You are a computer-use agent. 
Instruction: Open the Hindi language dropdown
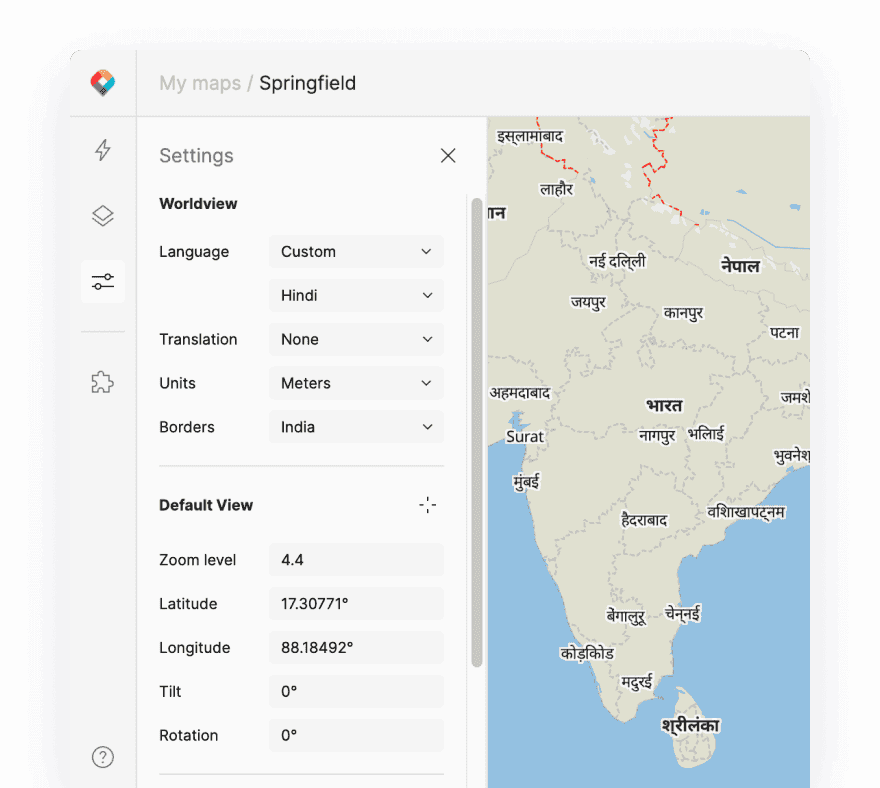pyautogui.click(x=356, y=295)
